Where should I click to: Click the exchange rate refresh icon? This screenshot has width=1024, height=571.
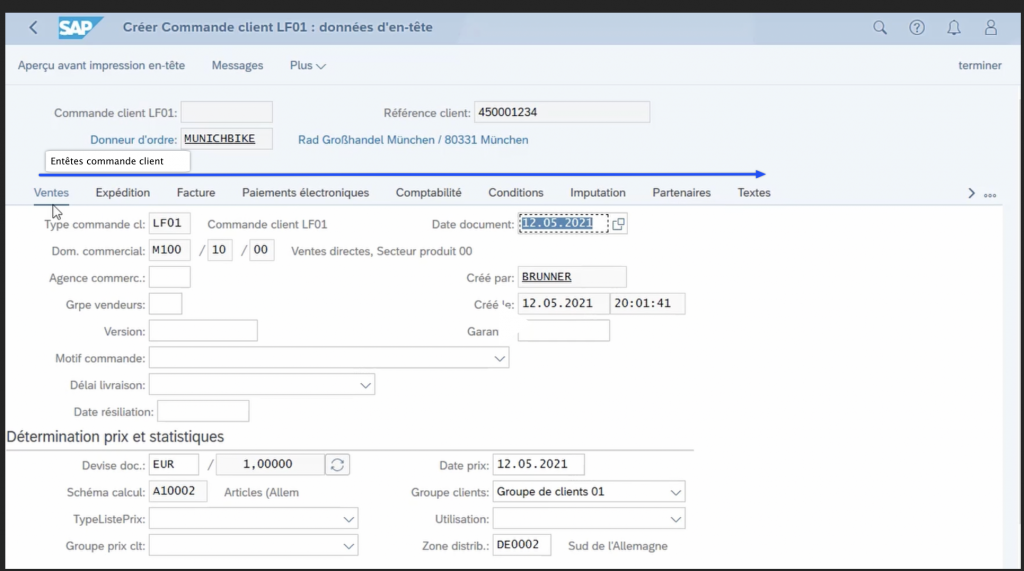[338, 464]
